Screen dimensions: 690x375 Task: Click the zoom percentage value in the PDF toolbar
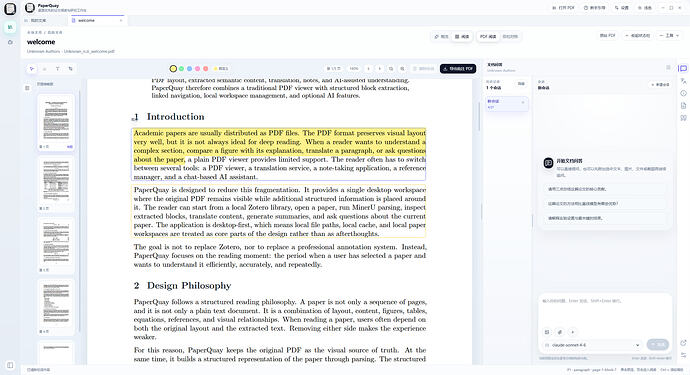(354, 69)
